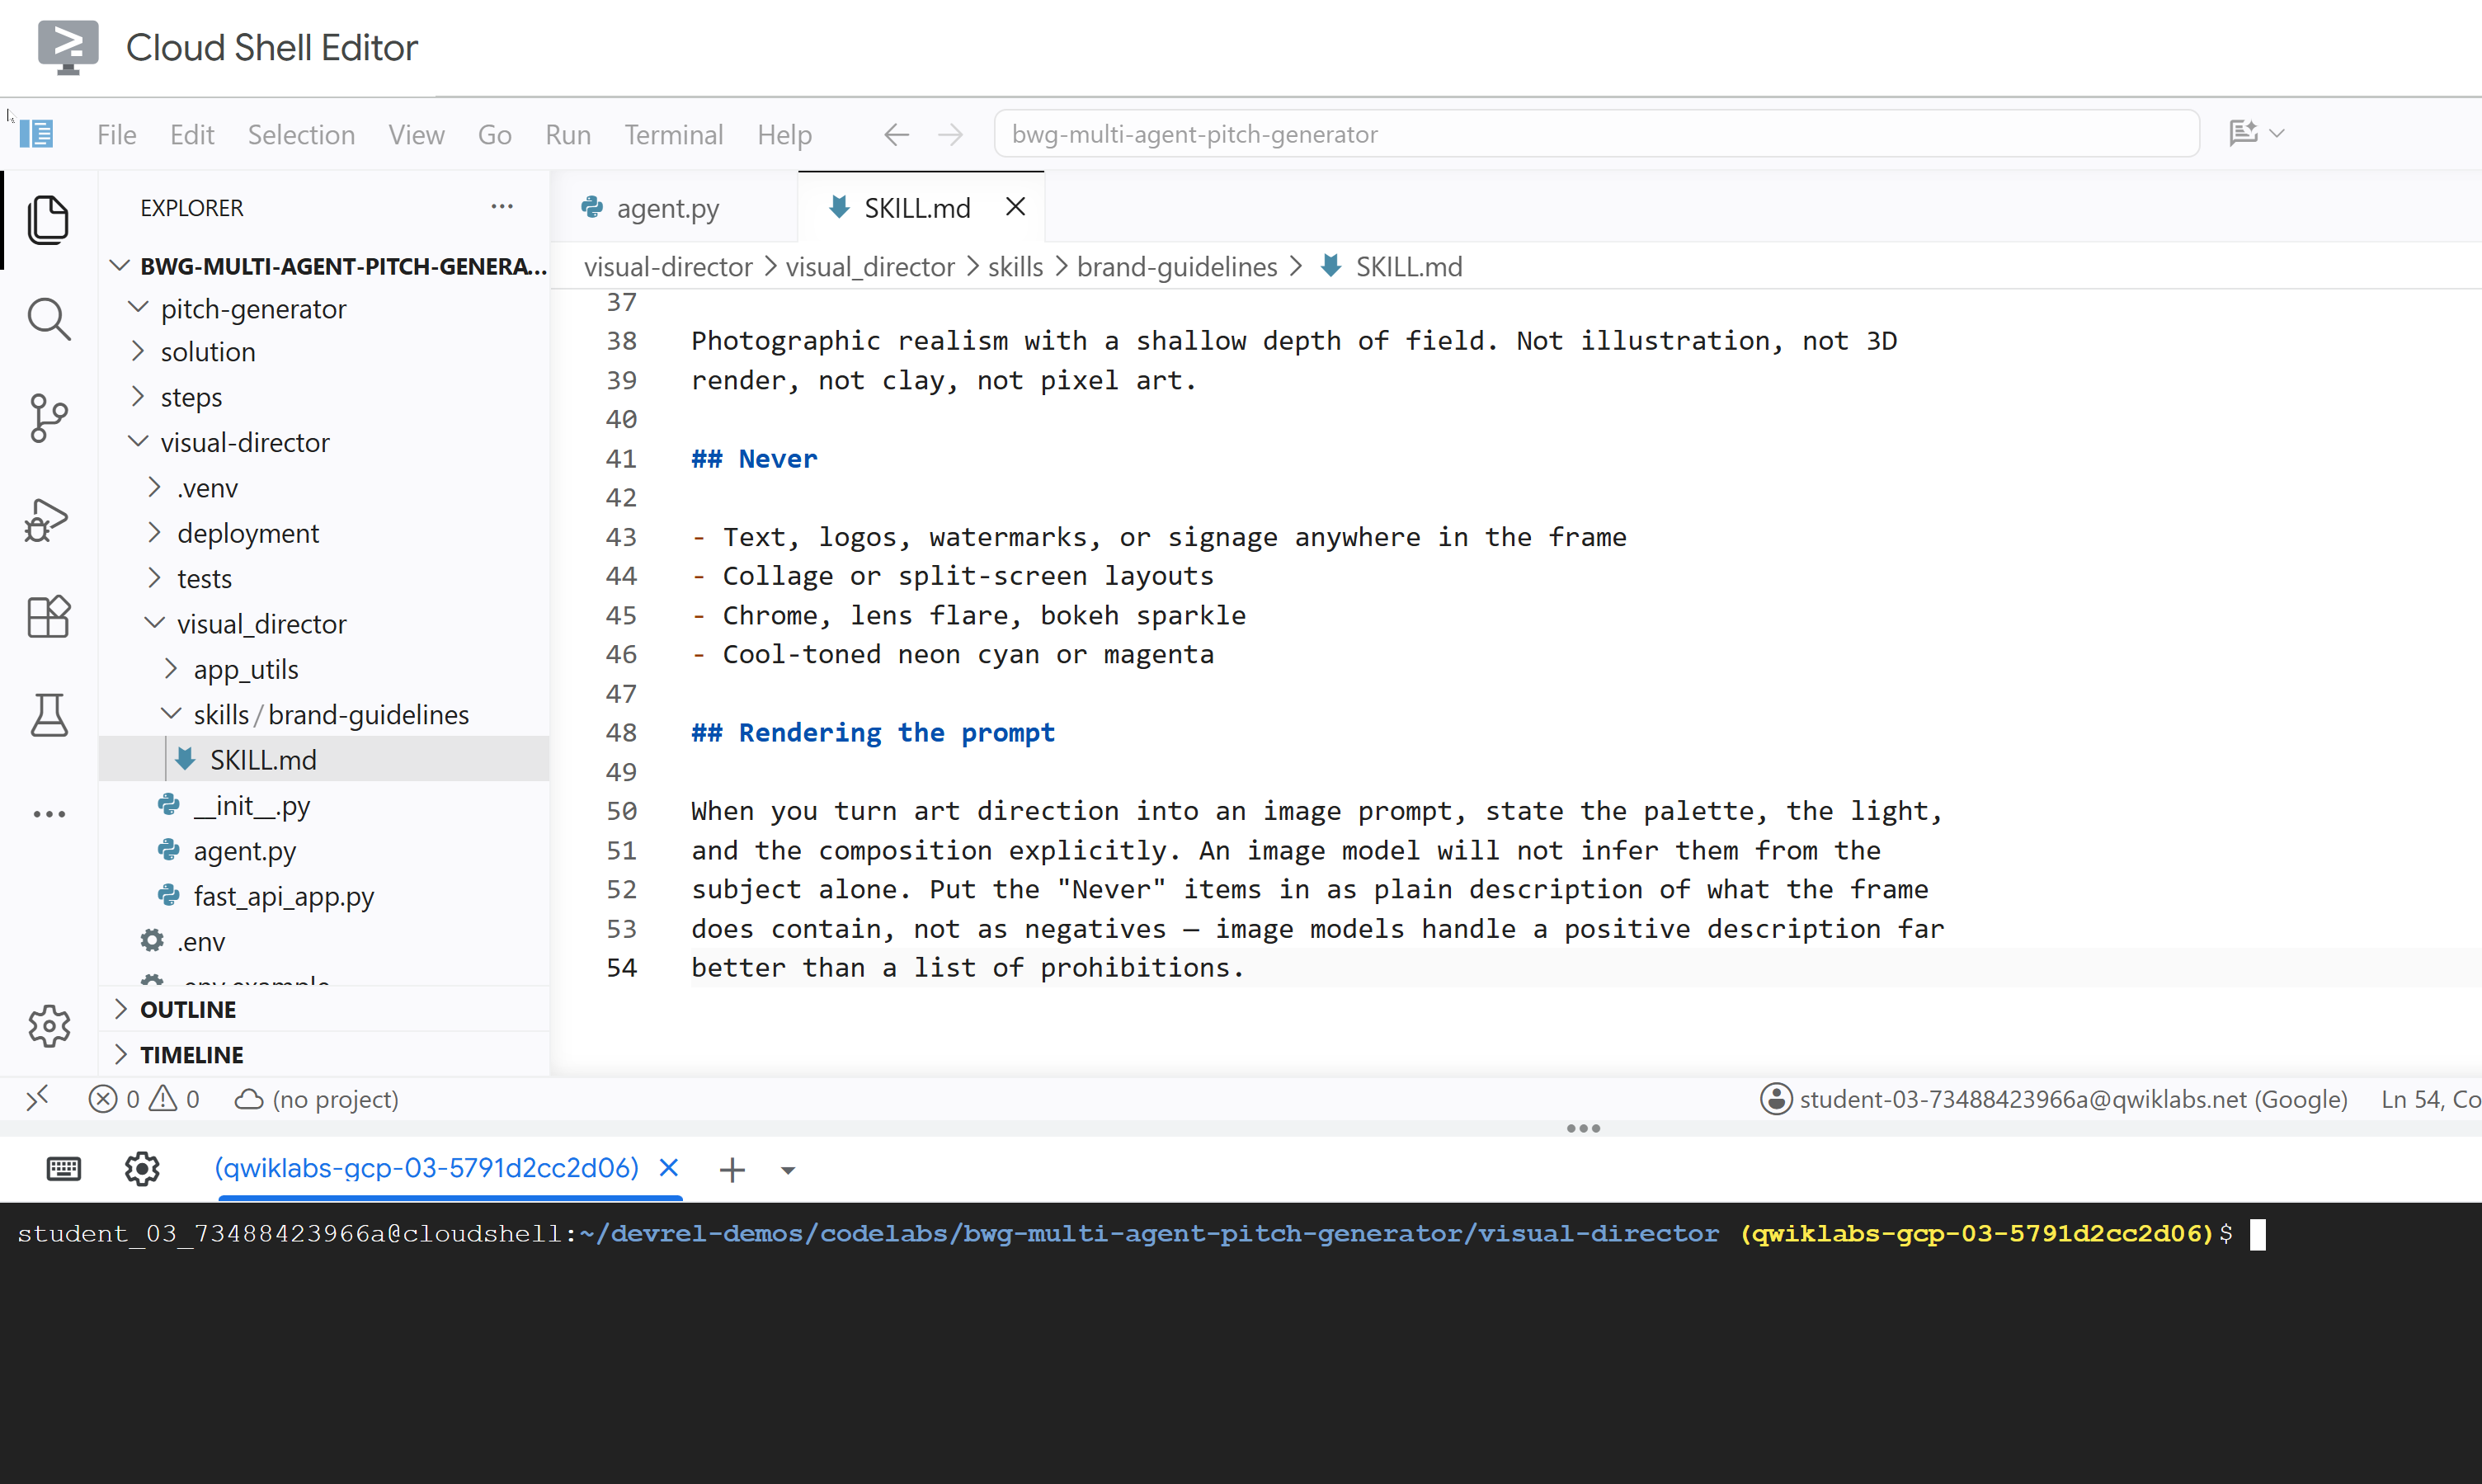
Task: Toggle the primary sidebar menu icon
Action: tap(37, 134)
